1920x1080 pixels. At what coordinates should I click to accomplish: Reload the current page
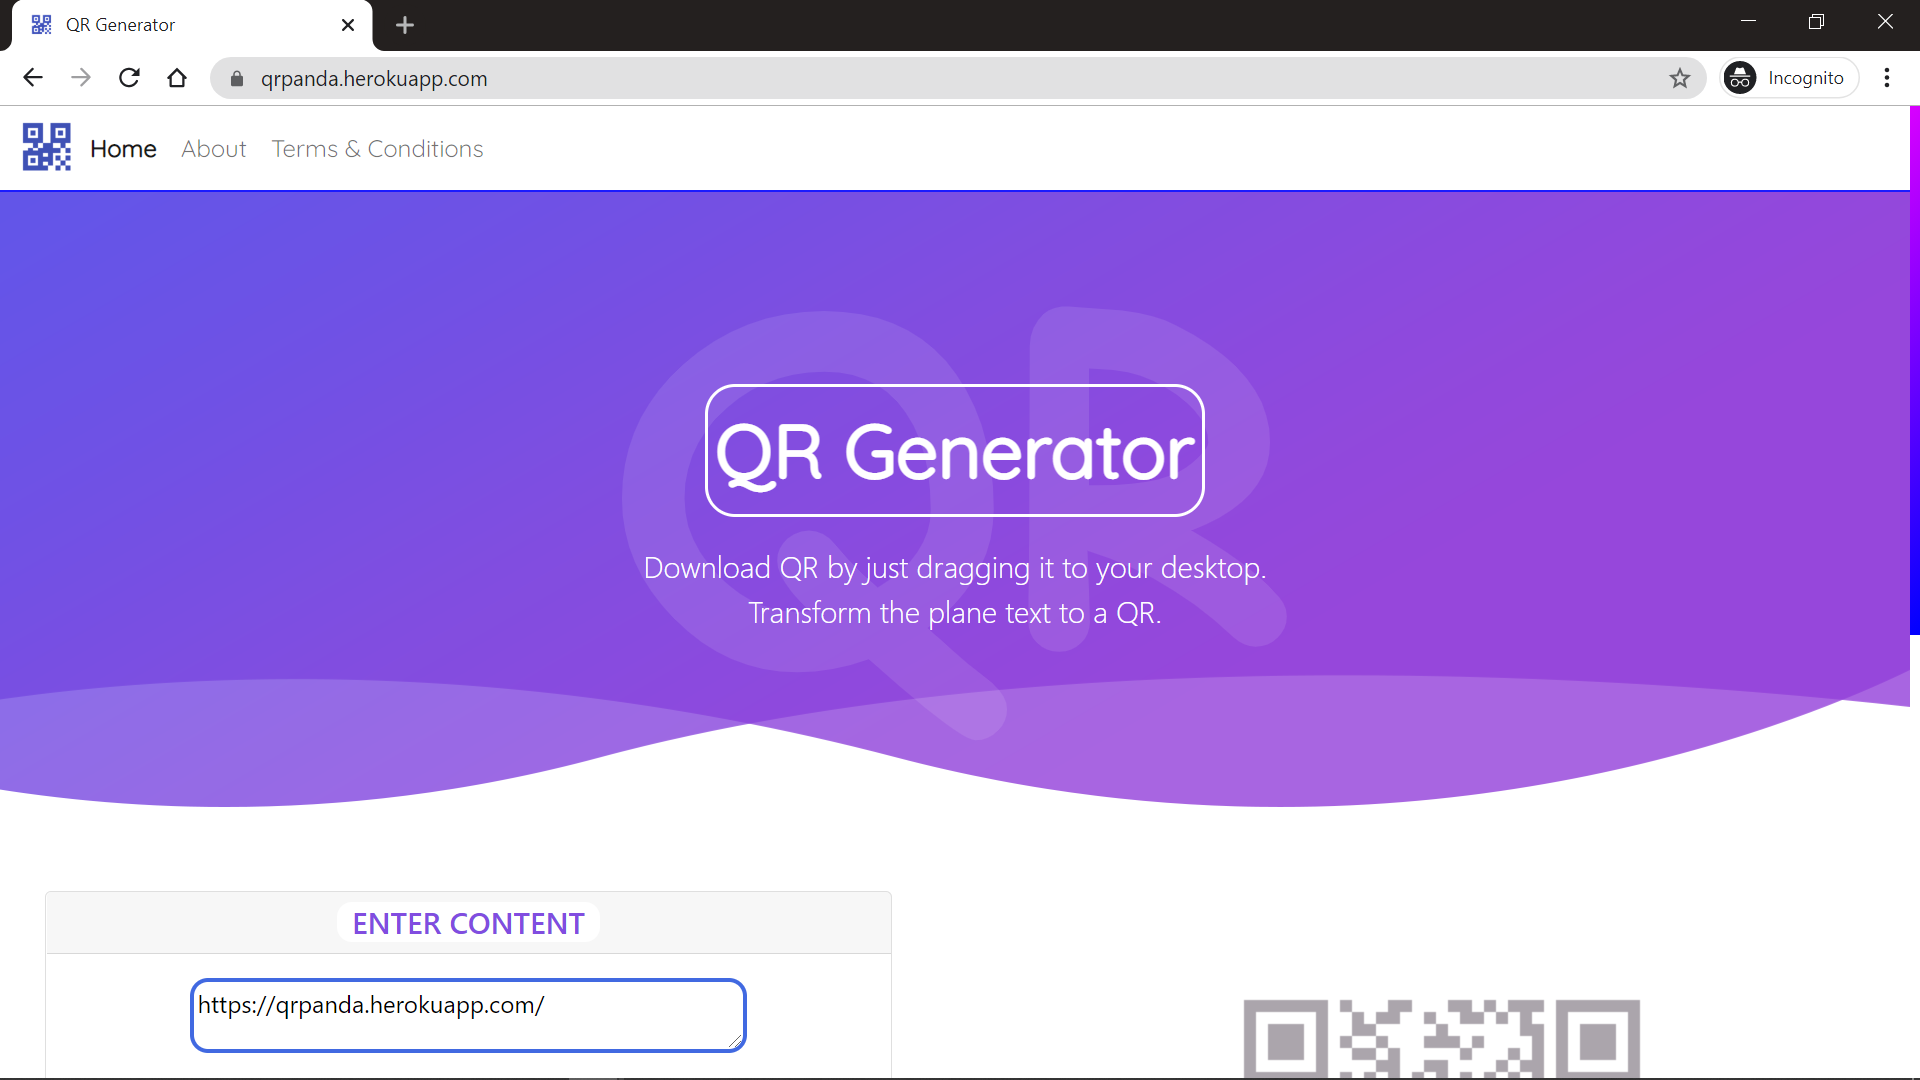129,78
